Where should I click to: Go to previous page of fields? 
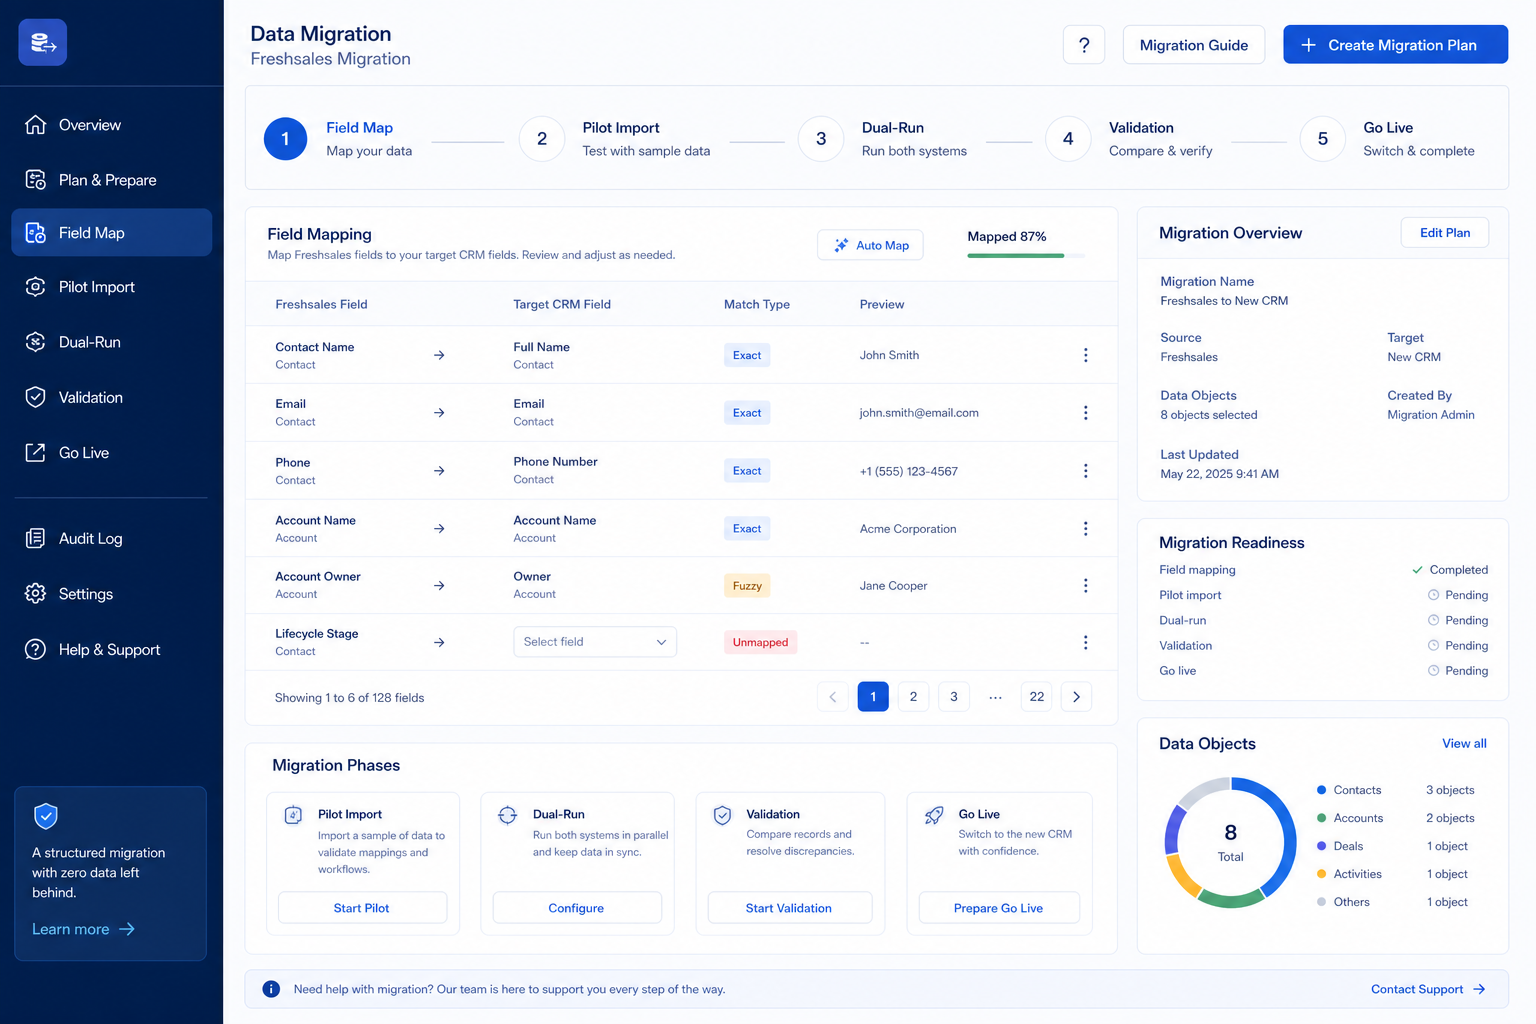coord(833,697)
